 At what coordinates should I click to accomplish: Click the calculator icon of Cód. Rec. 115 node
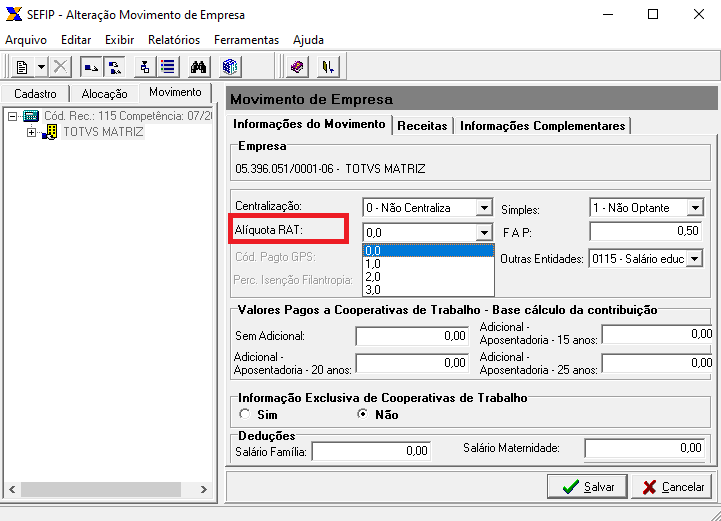click(x=31, y=115)
